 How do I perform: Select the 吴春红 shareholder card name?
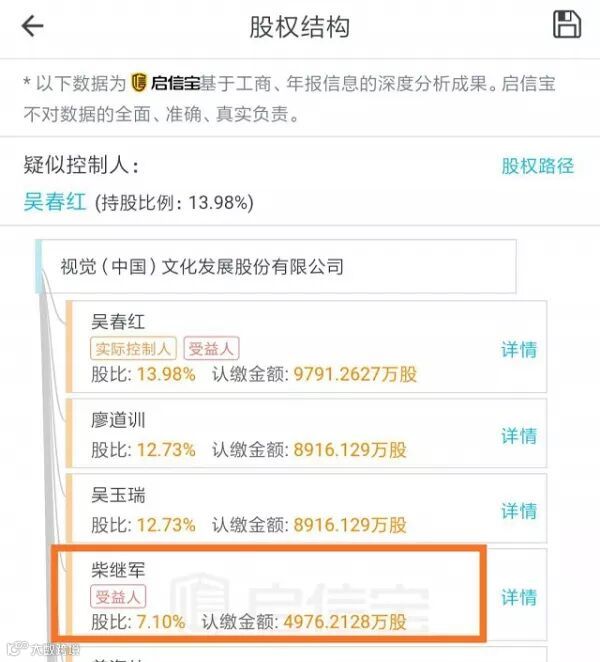[x=118, y=322]
